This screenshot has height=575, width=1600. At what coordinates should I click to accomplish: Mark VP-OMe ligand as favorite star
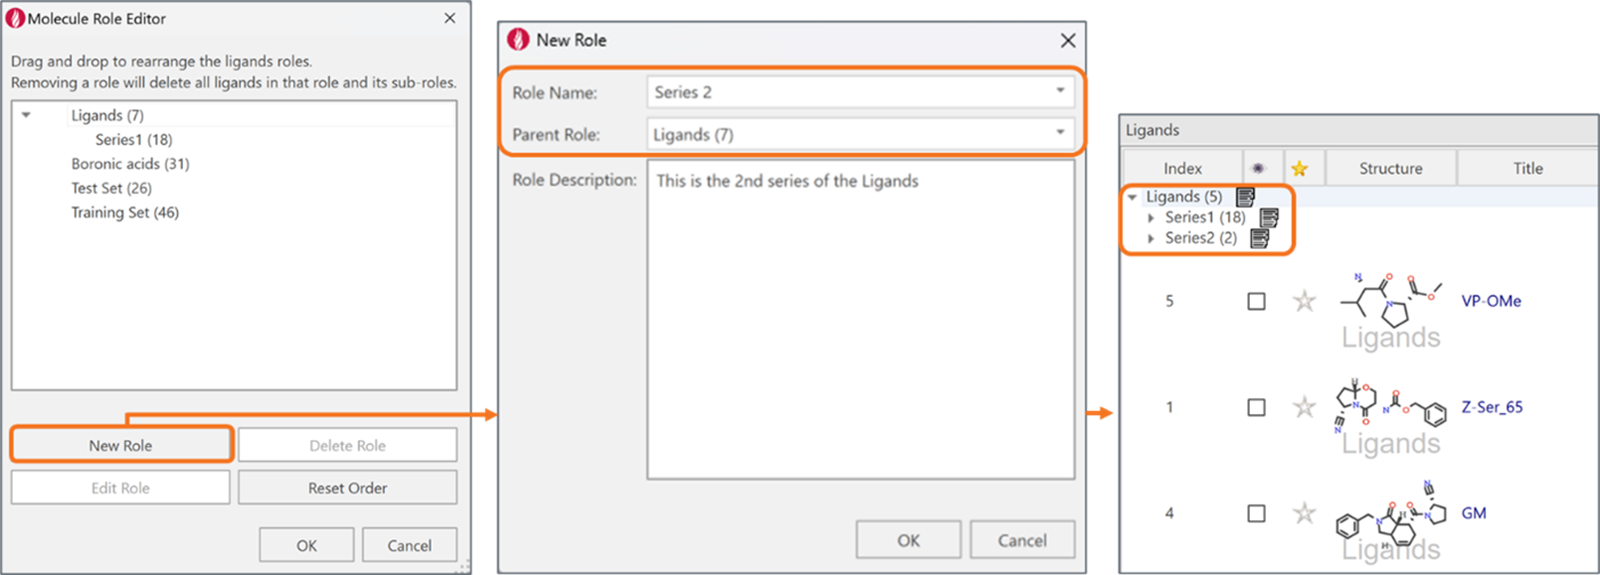click(x=1304, y=301)
